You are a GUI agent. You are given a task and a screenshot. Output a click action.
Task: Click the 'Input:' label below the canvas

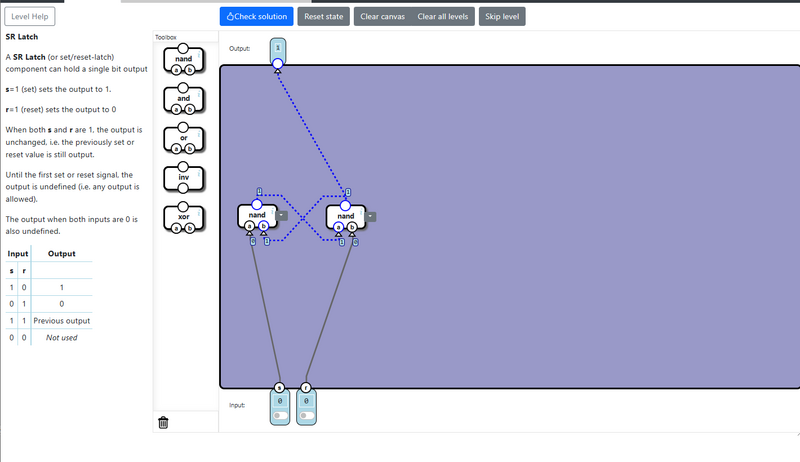237,405
